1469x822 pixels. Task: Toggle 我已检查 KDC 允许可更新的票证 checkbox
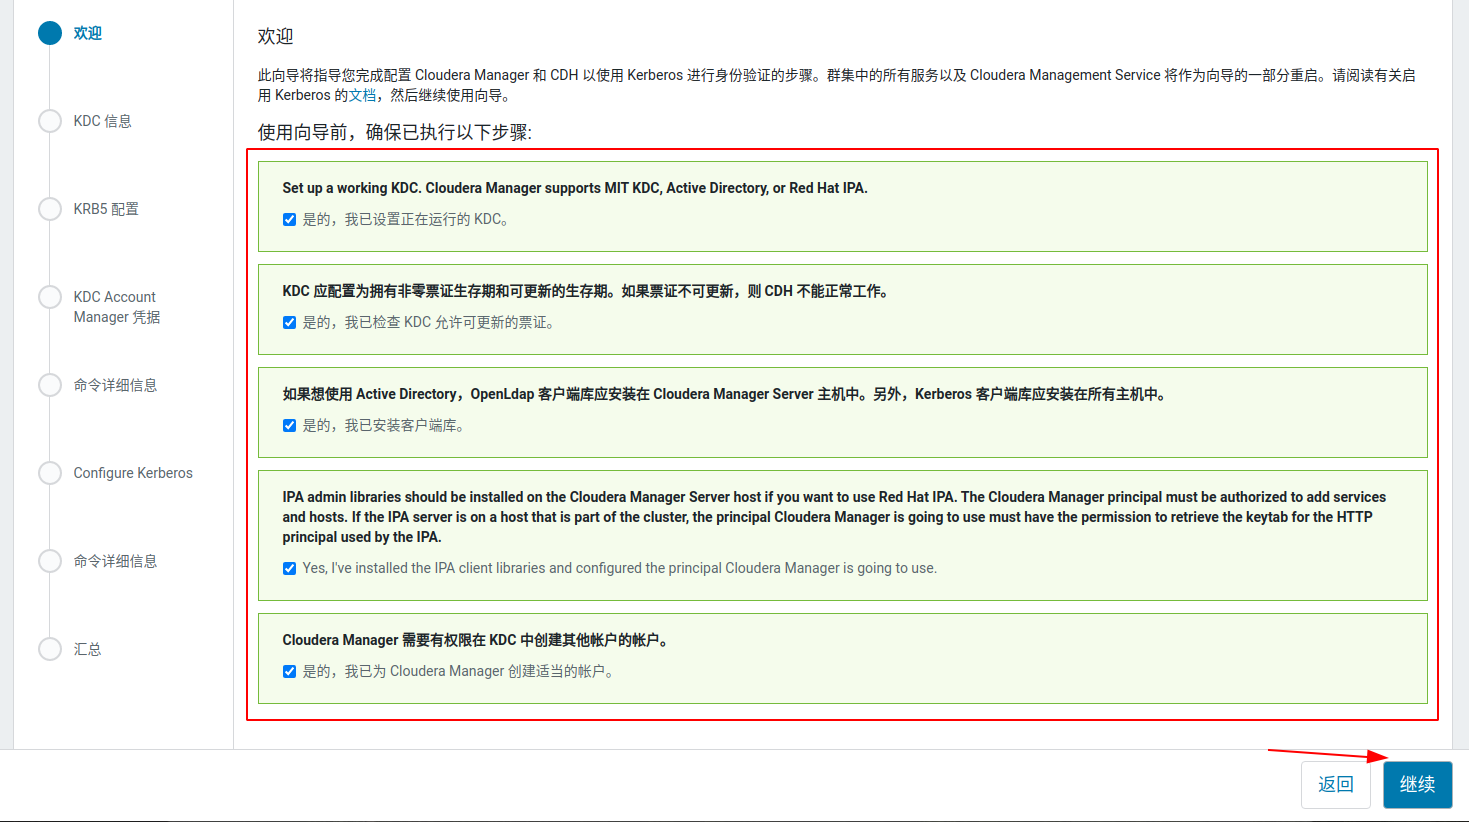[x=289, y=322]
